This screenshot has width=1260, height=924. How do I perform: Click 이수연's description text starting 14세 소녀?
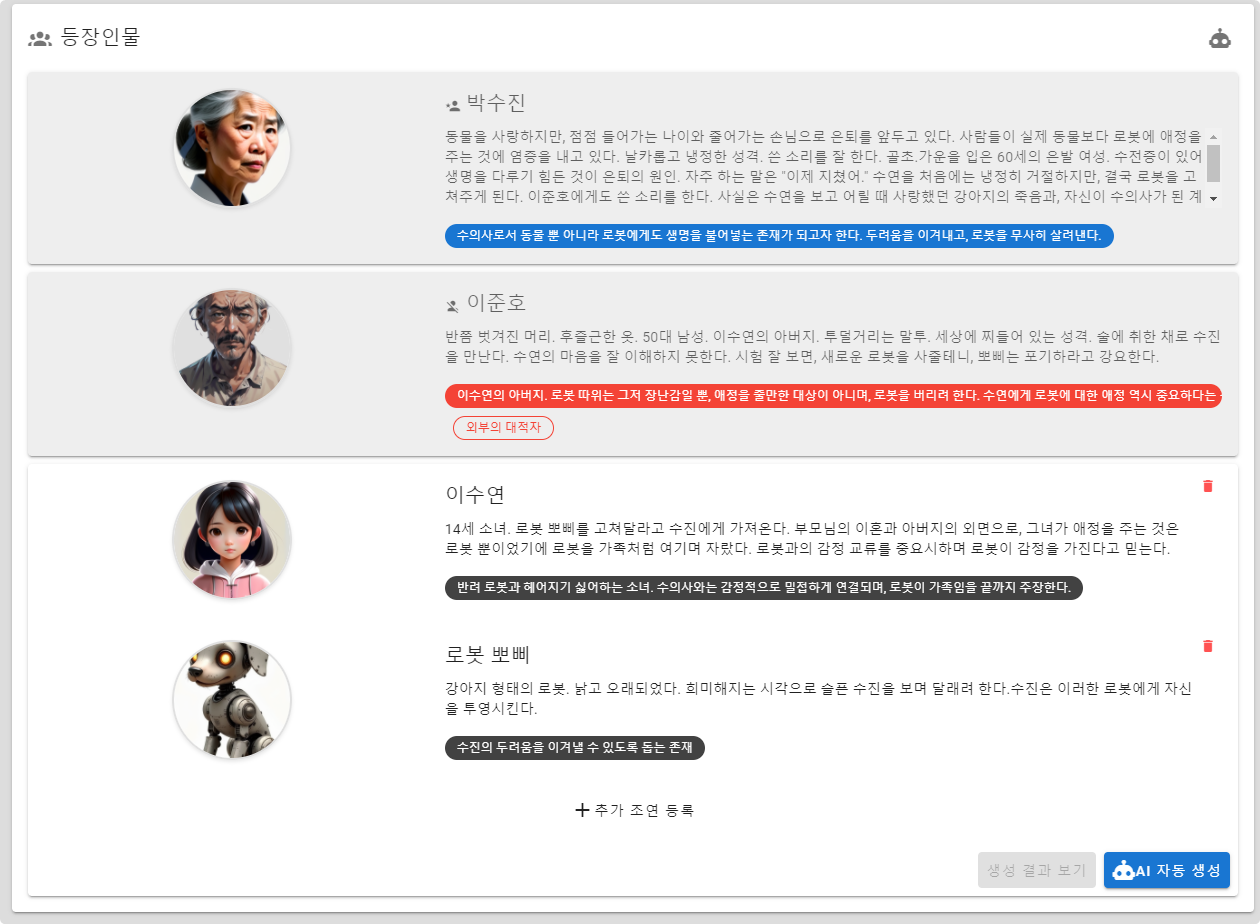(812, 538)
